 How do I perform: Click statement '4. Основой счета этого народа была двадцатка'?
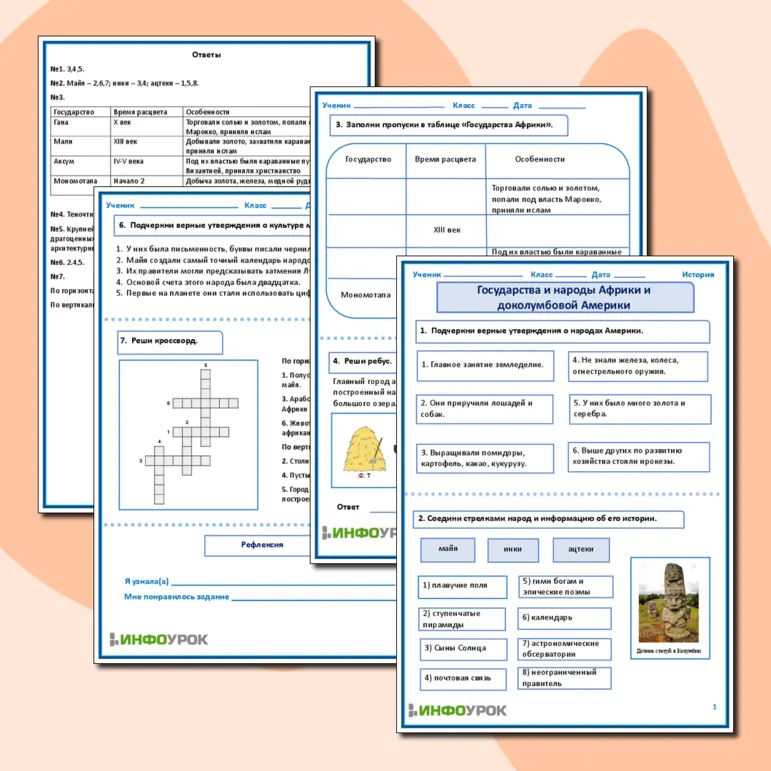(208, 283)
